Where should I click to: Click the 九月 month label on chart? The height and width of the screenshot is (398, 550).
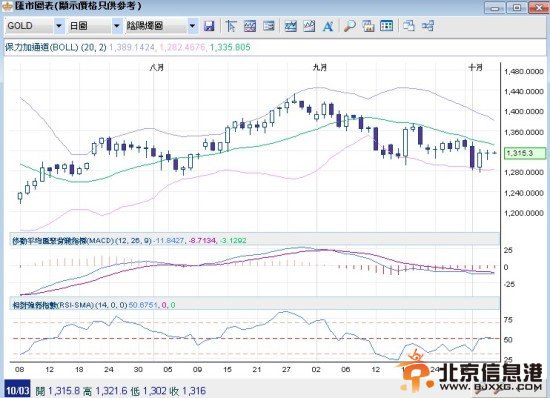(x=320, y=68)
